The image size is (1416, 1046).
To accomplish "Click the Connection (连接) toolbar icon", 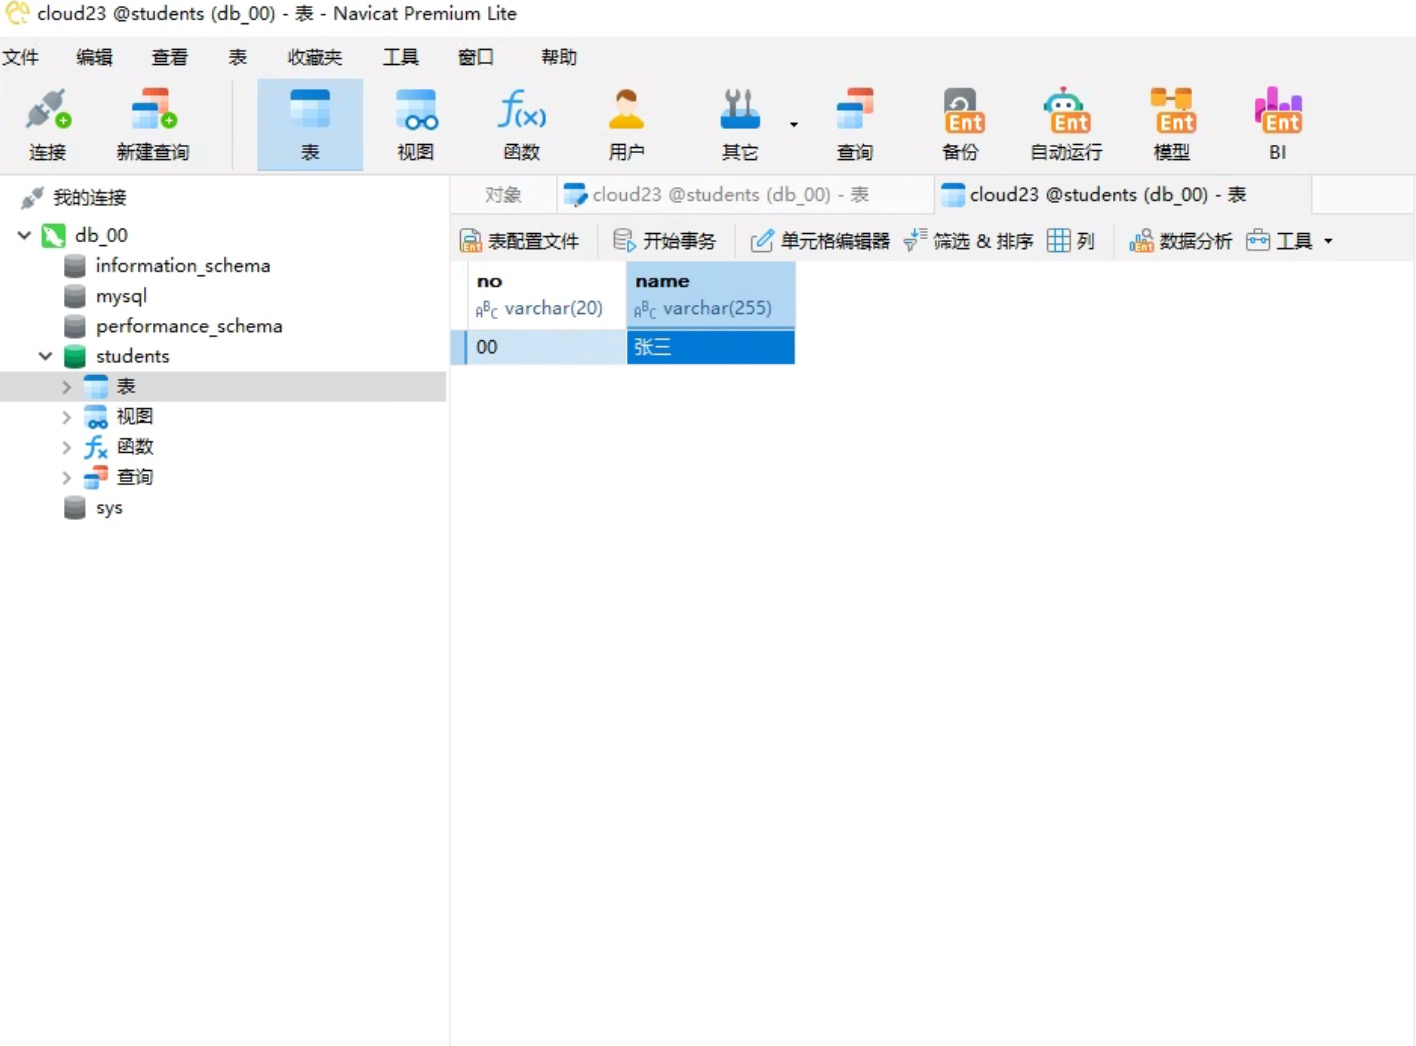I will (47, 124).
